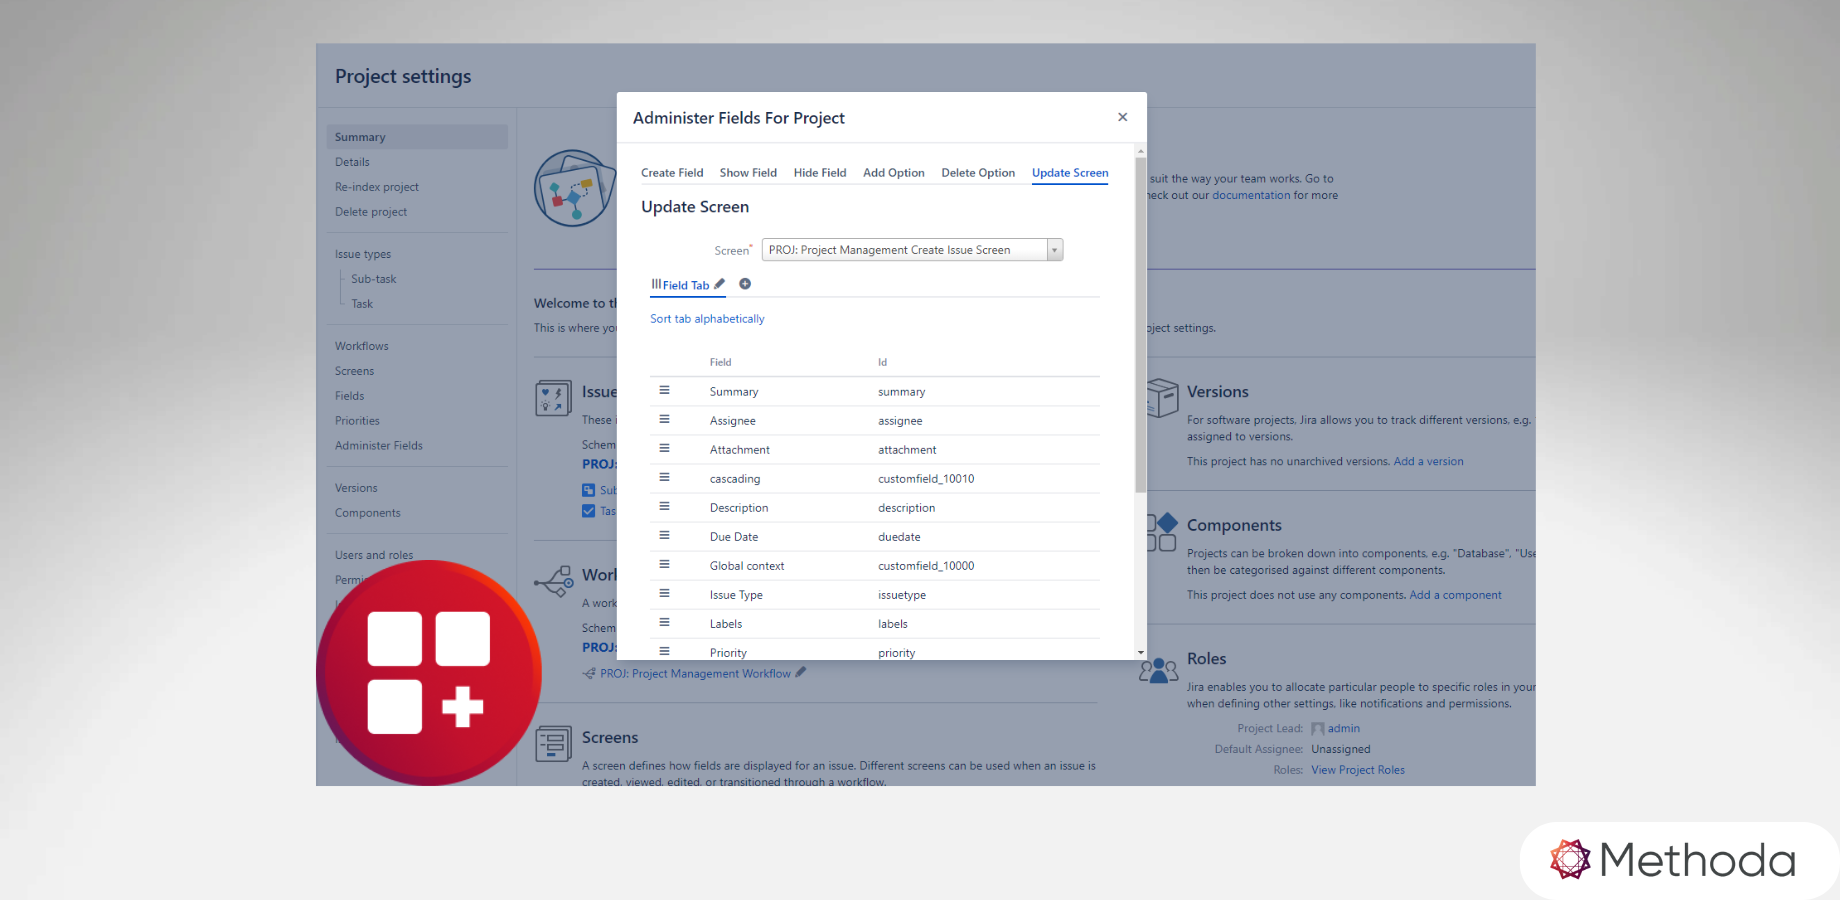Click the duedate id cell
Screen dimensions: 1840x900
pyautogui.click(x=899, y=537)
